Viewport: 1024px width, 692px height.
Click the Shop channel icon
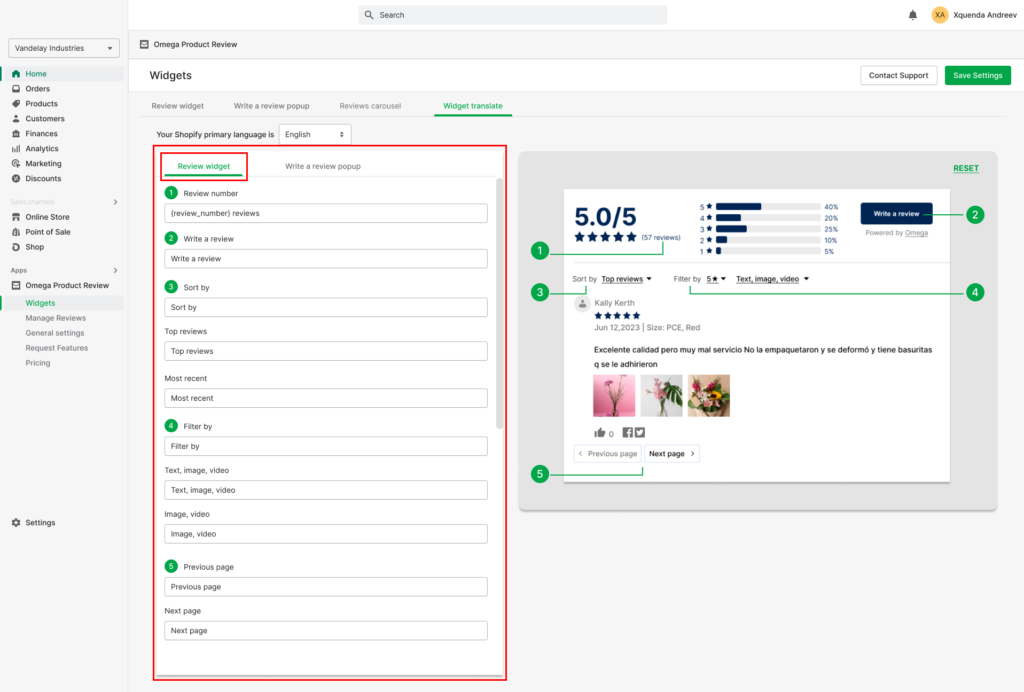(16, 247)
